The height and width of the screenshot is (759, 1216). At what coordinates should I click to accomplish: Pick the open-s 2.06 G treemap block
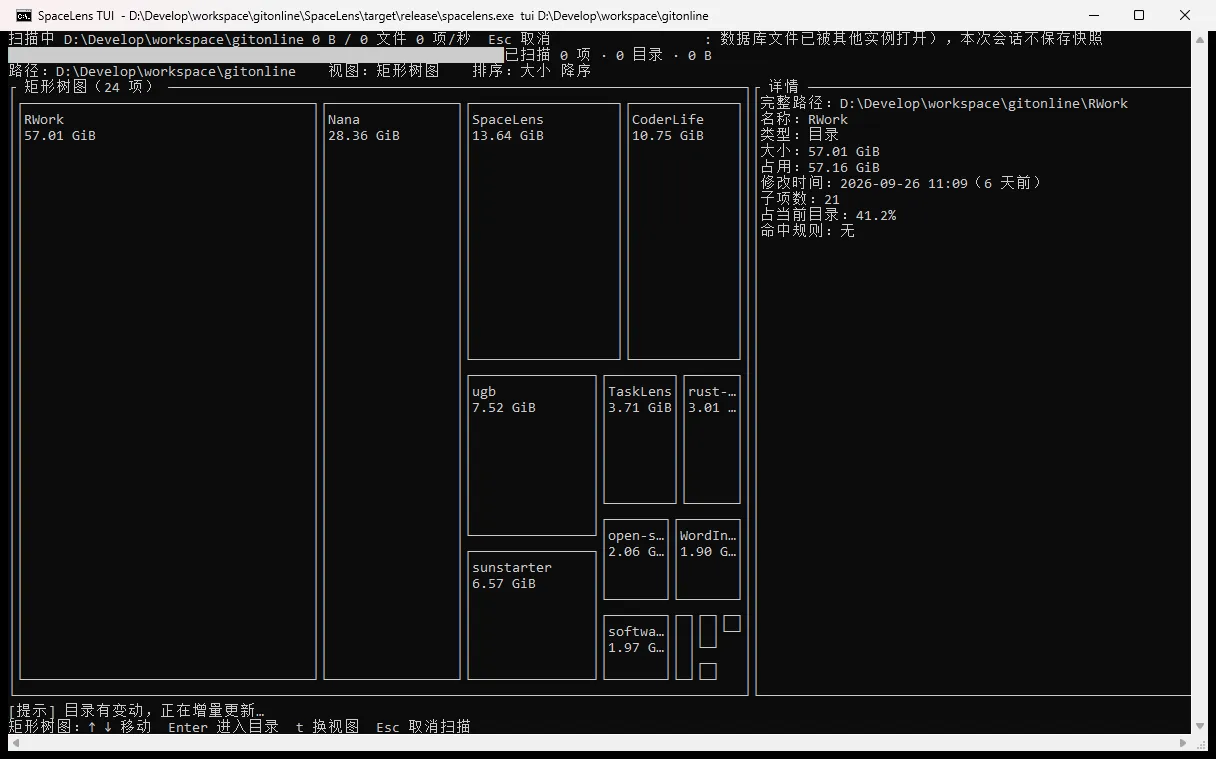[636, 559]
